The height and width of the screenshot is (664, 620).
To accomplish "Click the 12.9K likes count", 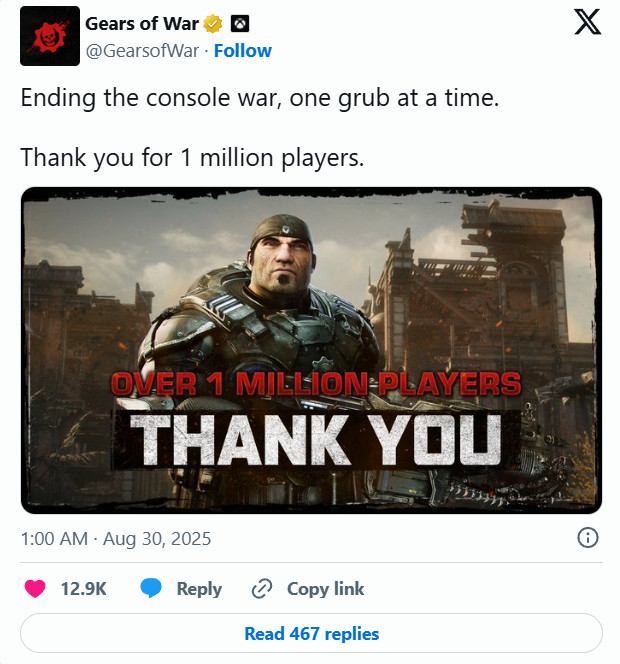I will click(84, 589).
